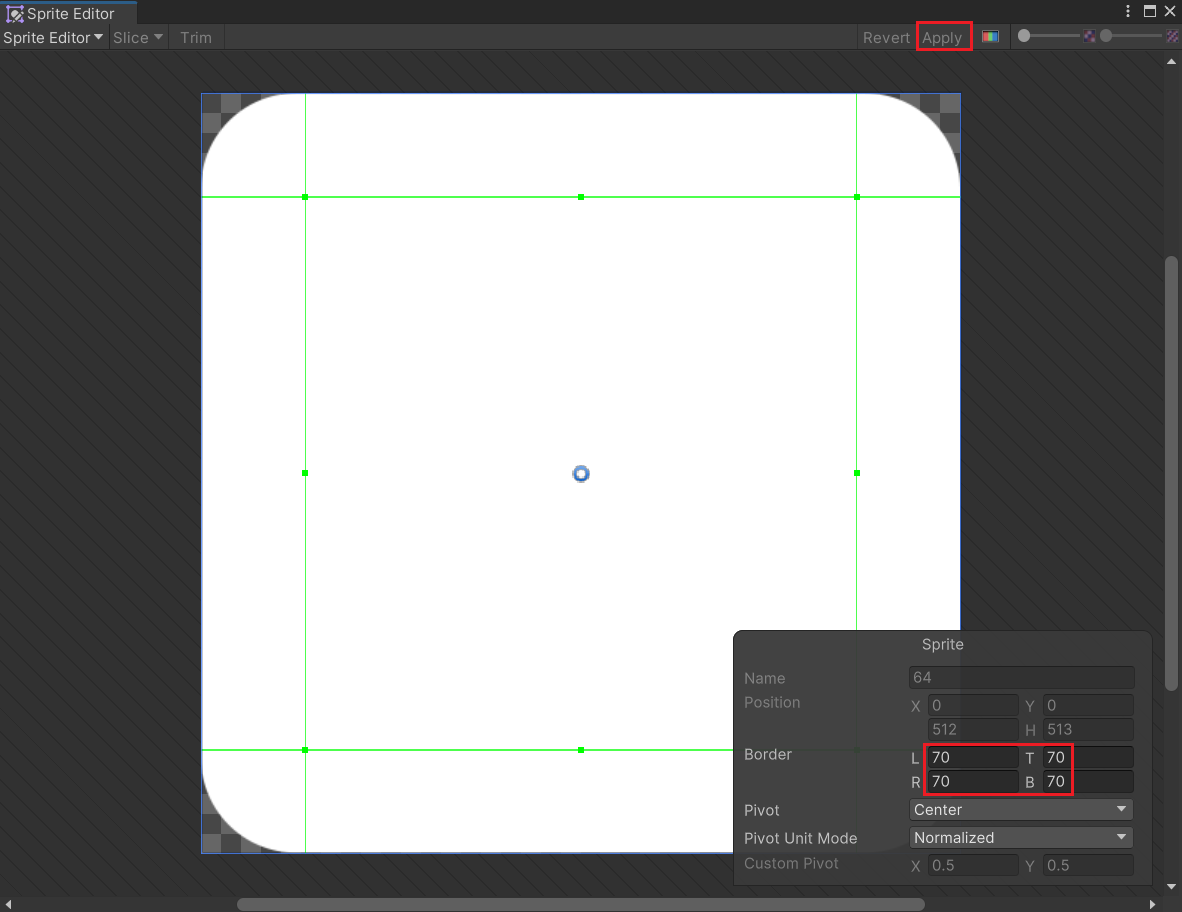Close the Sprite Editor window
The width and height of the screenshot is (1182, 912).
coord(1170,11)
